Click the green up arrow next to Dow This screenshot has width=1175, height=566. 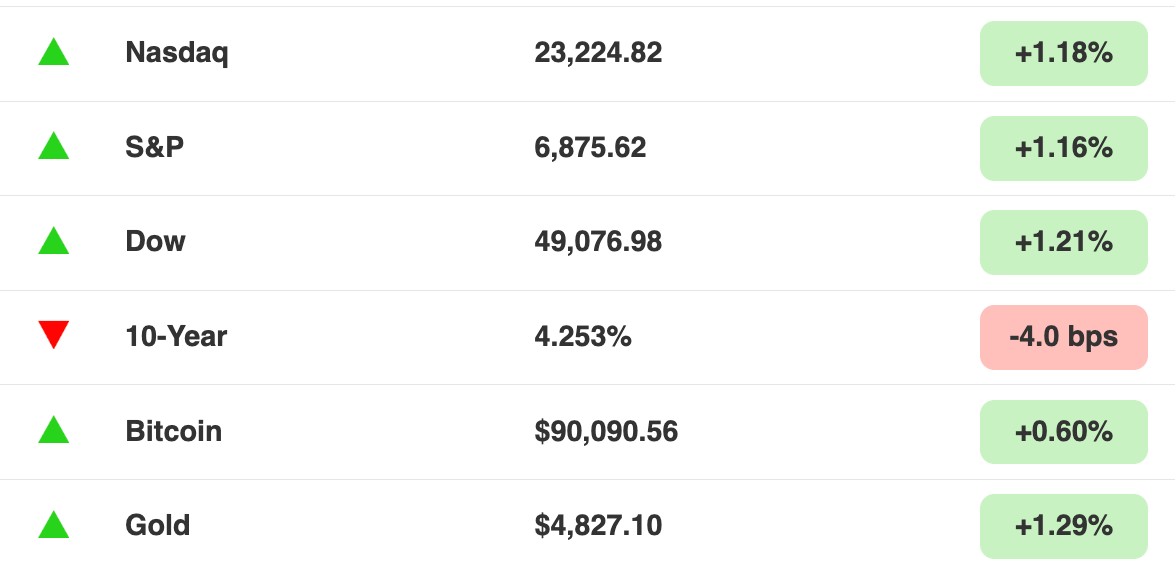point(54,241)
